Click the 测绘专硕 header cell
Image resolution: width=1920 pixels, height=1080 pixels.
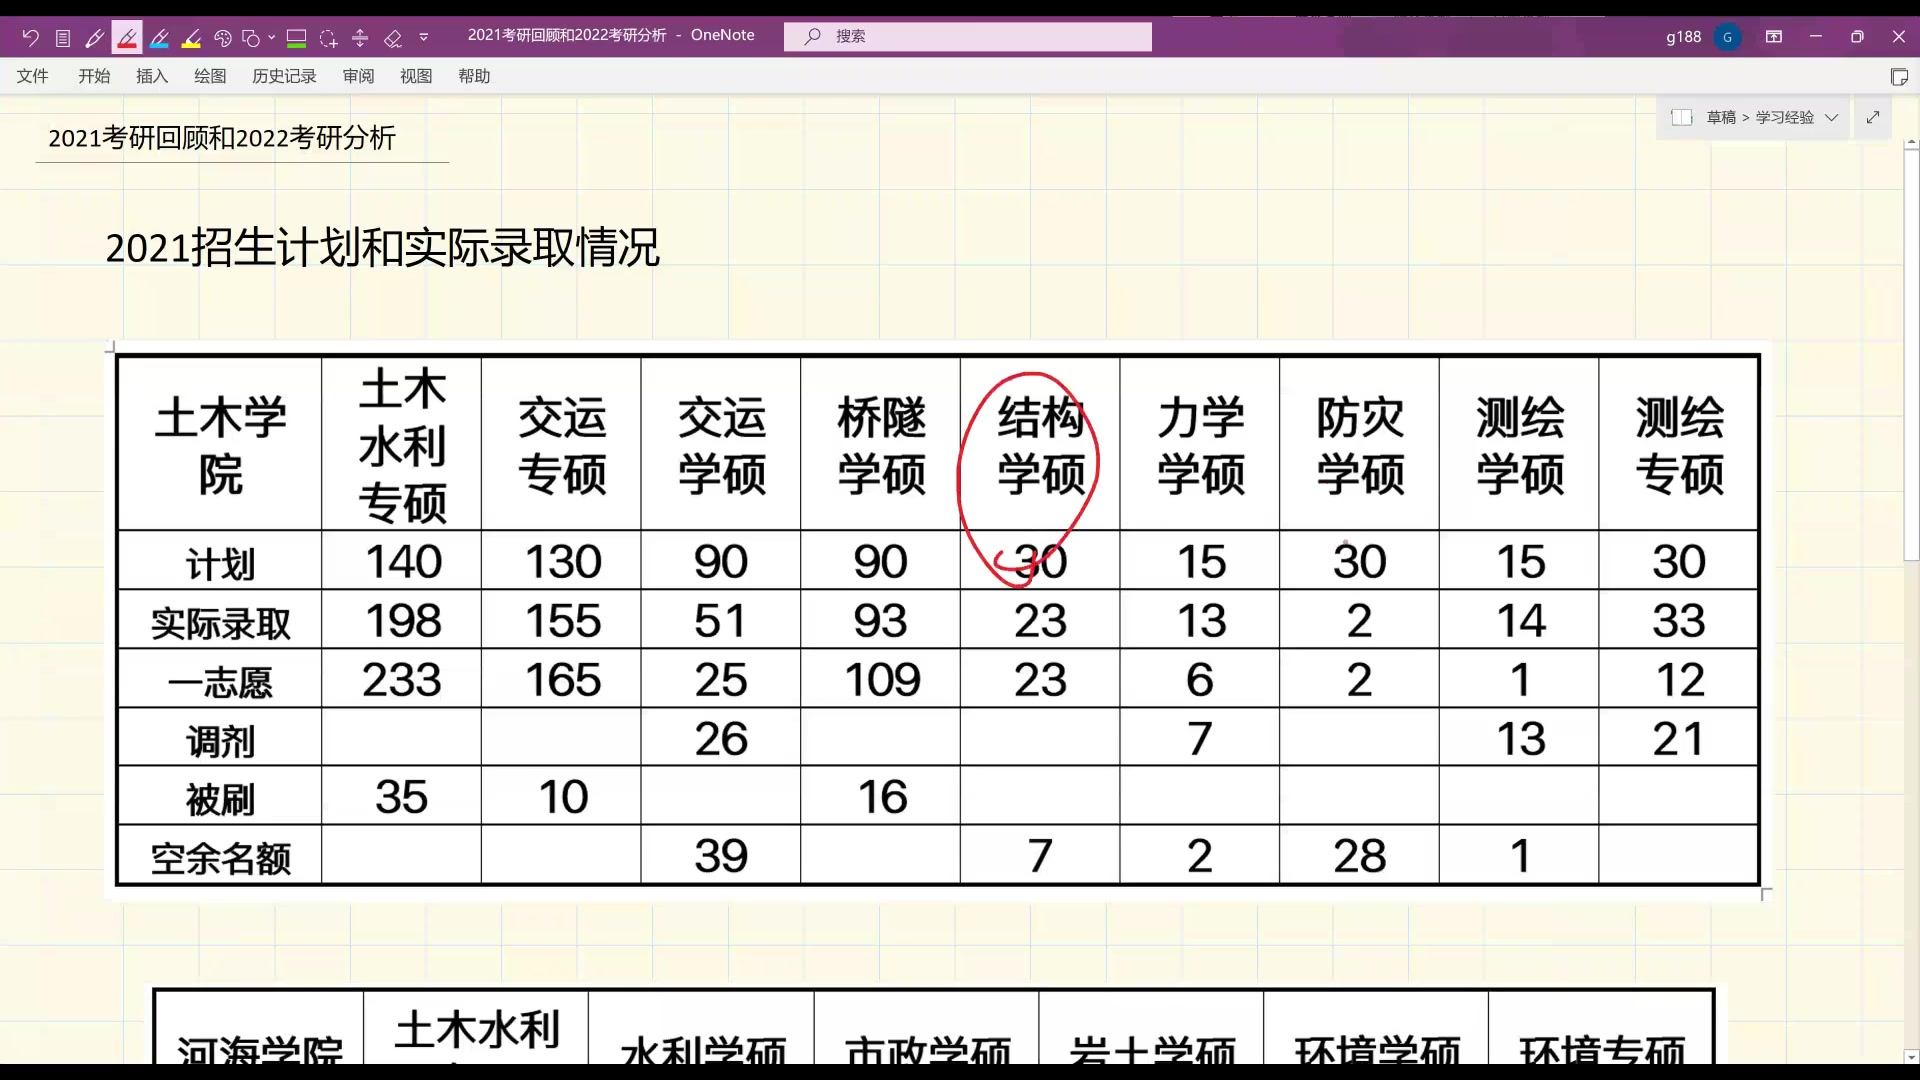click(1679, 444)
